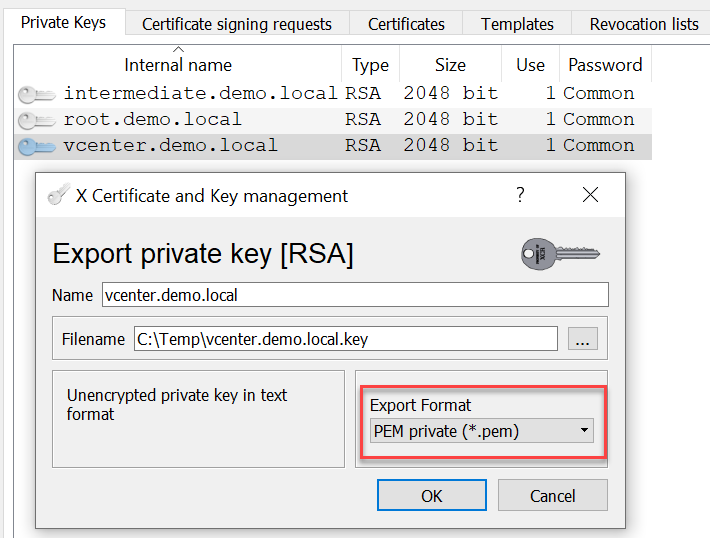Open the Revocation lists tab
The image size is (710, 538).
643,23
